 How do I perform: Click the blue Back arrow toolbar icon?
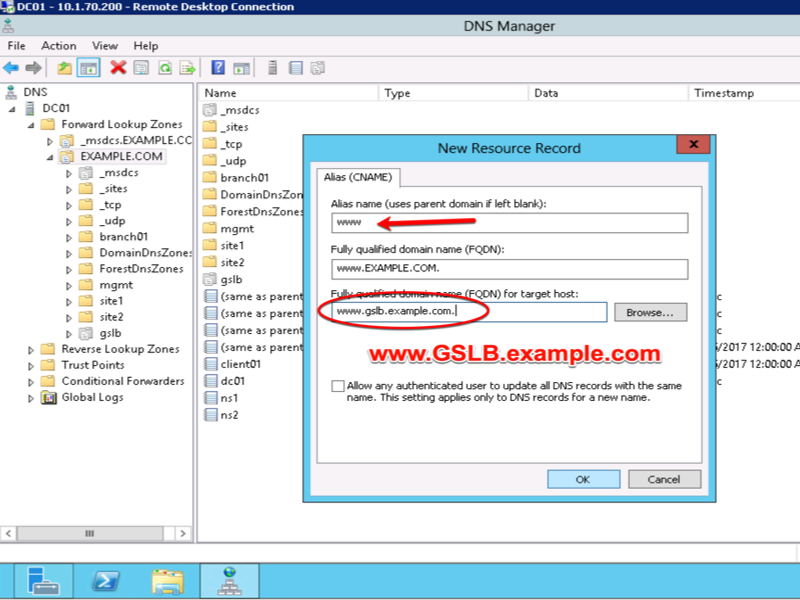(11, 67)
